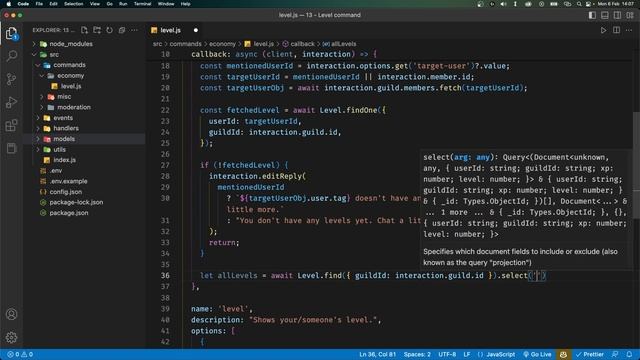Open the Explorer view in activity bar
The height and width of the screenshot is (360, 640).
[x=11, y=33]
